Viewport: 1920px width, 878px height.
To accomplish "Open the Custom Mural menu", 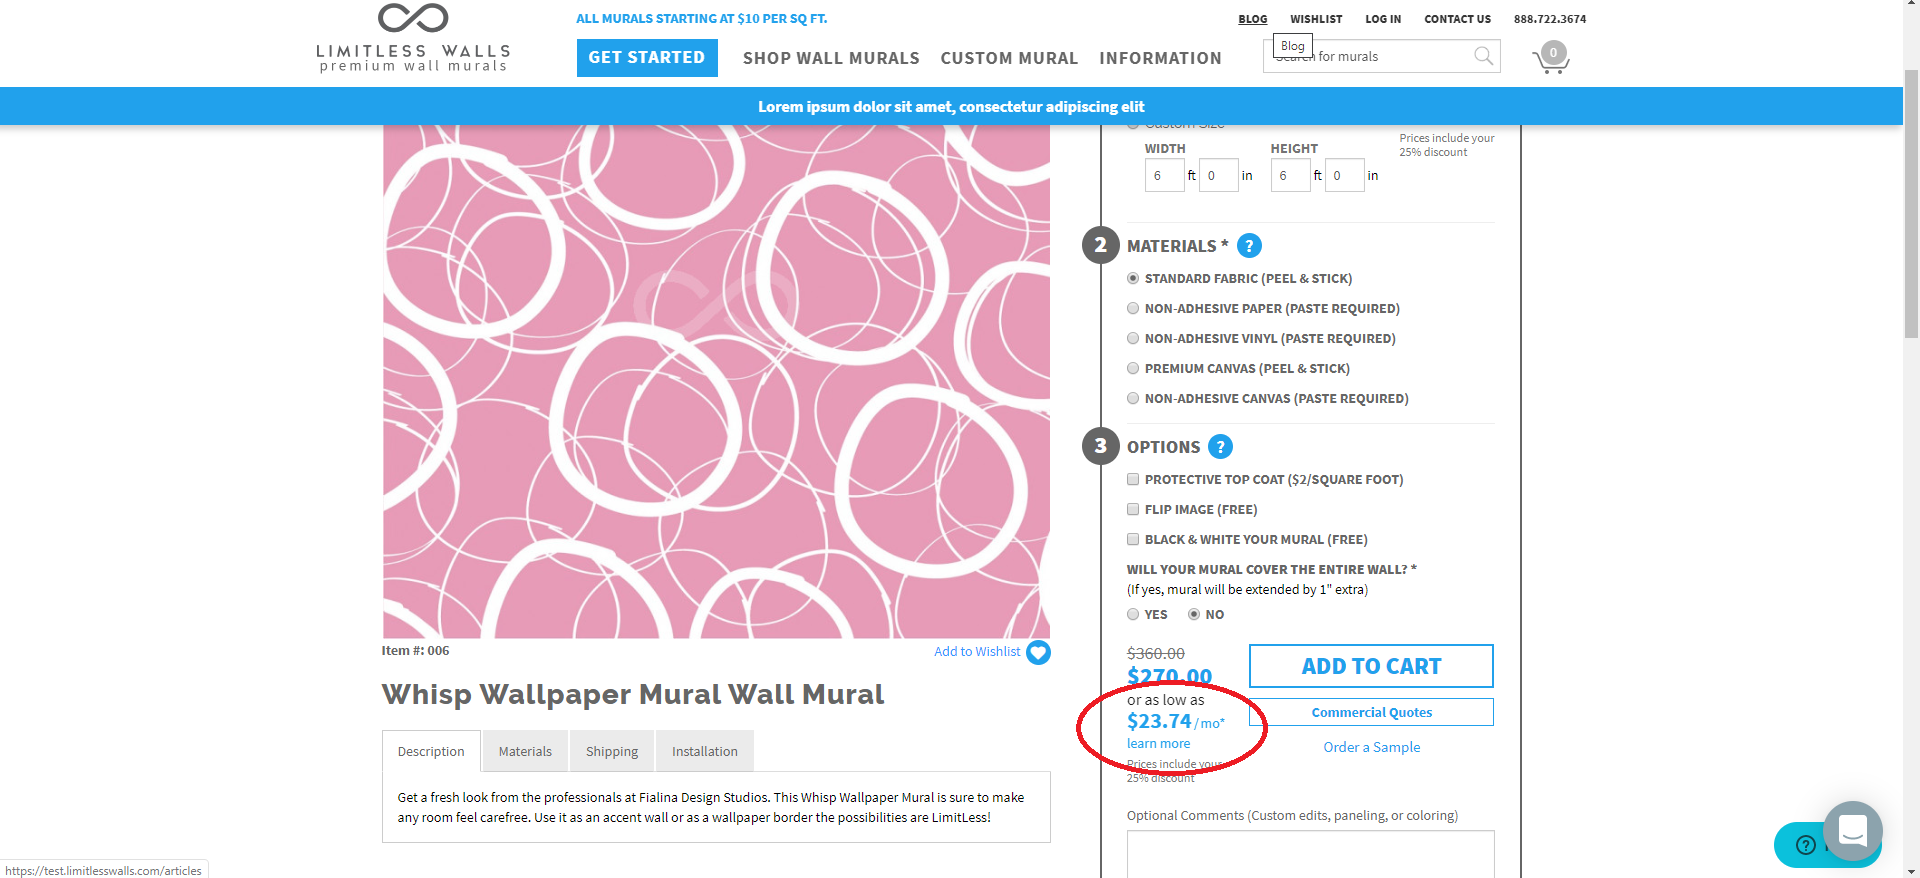I will (x=1008, y=58).
